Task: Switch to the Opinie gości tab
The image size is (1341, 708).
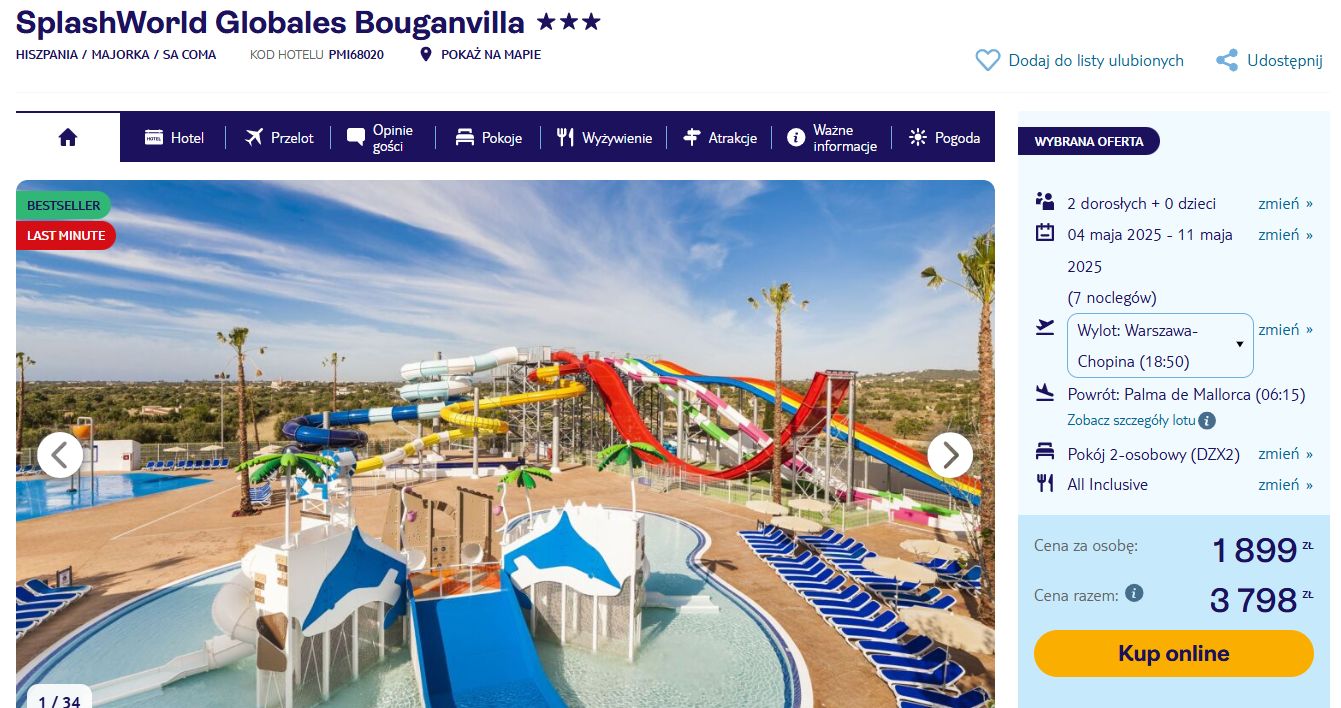Action: point(381,138)
